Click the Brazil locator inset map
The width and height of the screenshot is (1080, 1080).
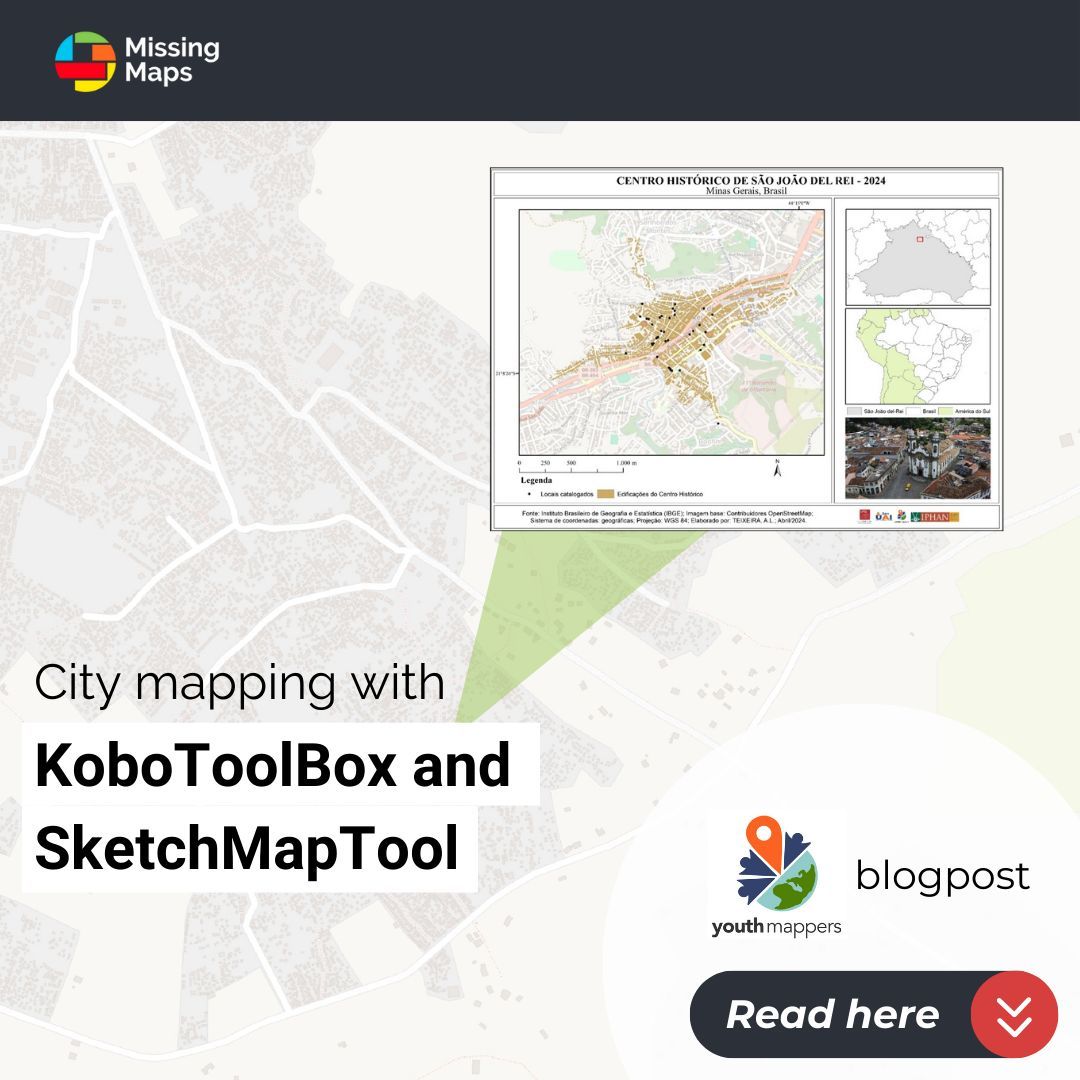917,356
